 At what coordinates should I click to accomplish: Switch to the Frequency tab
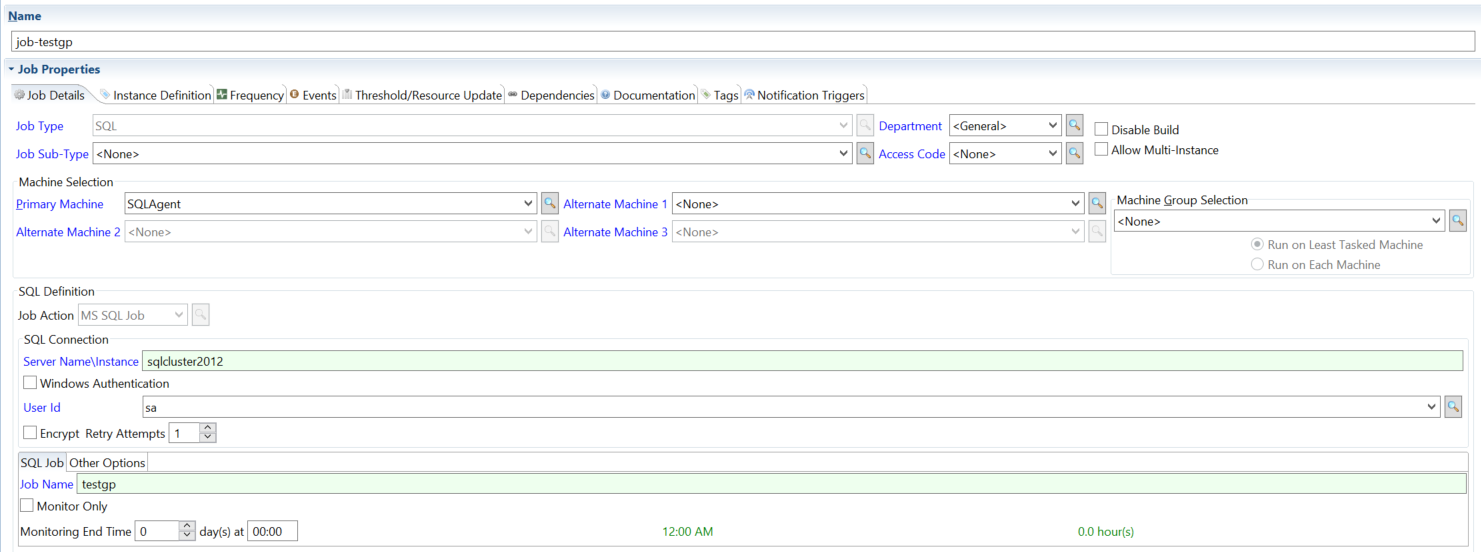(x=250, y=95)
